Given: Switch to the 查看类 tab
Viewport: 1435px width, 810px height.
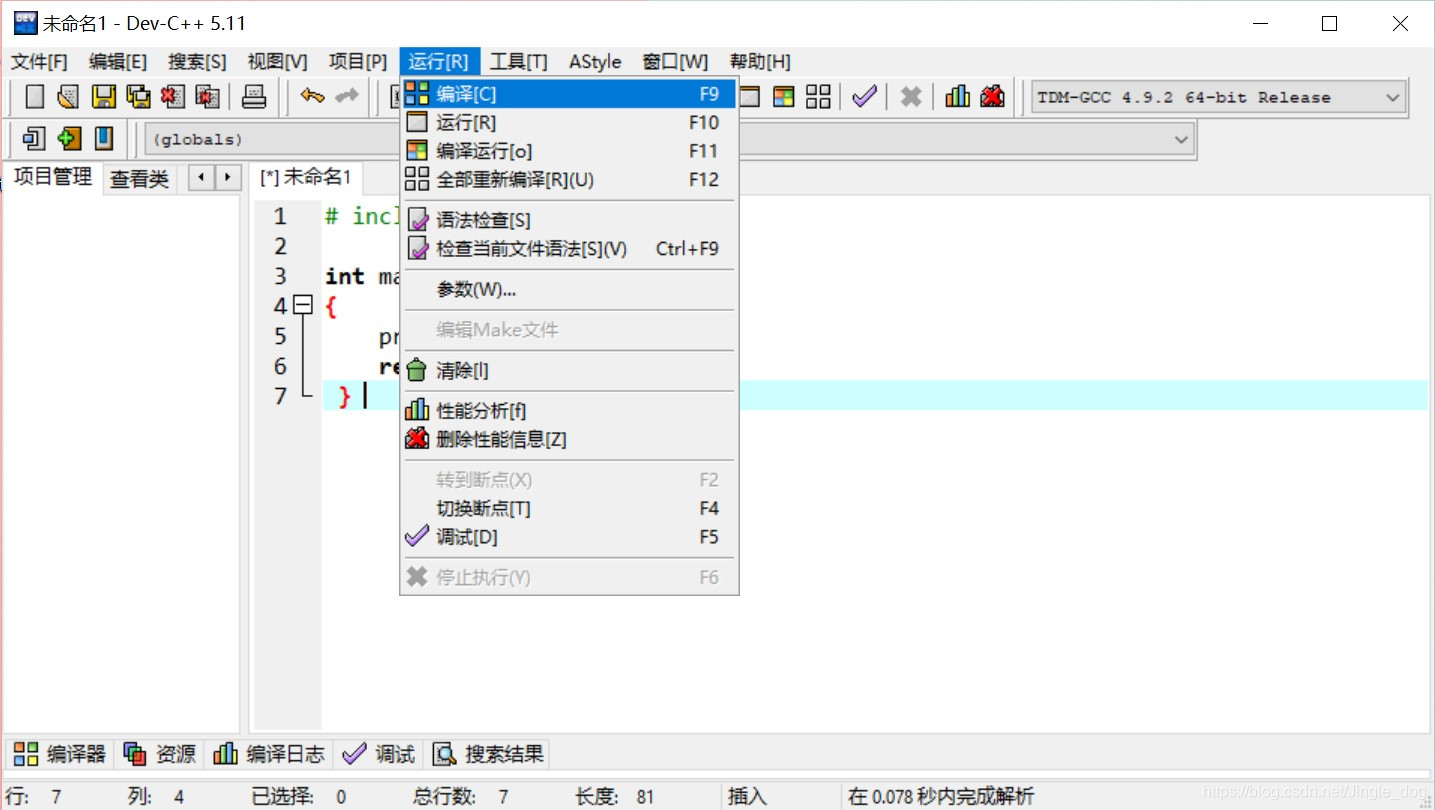Looking at the screenshot, I should 140,180.
